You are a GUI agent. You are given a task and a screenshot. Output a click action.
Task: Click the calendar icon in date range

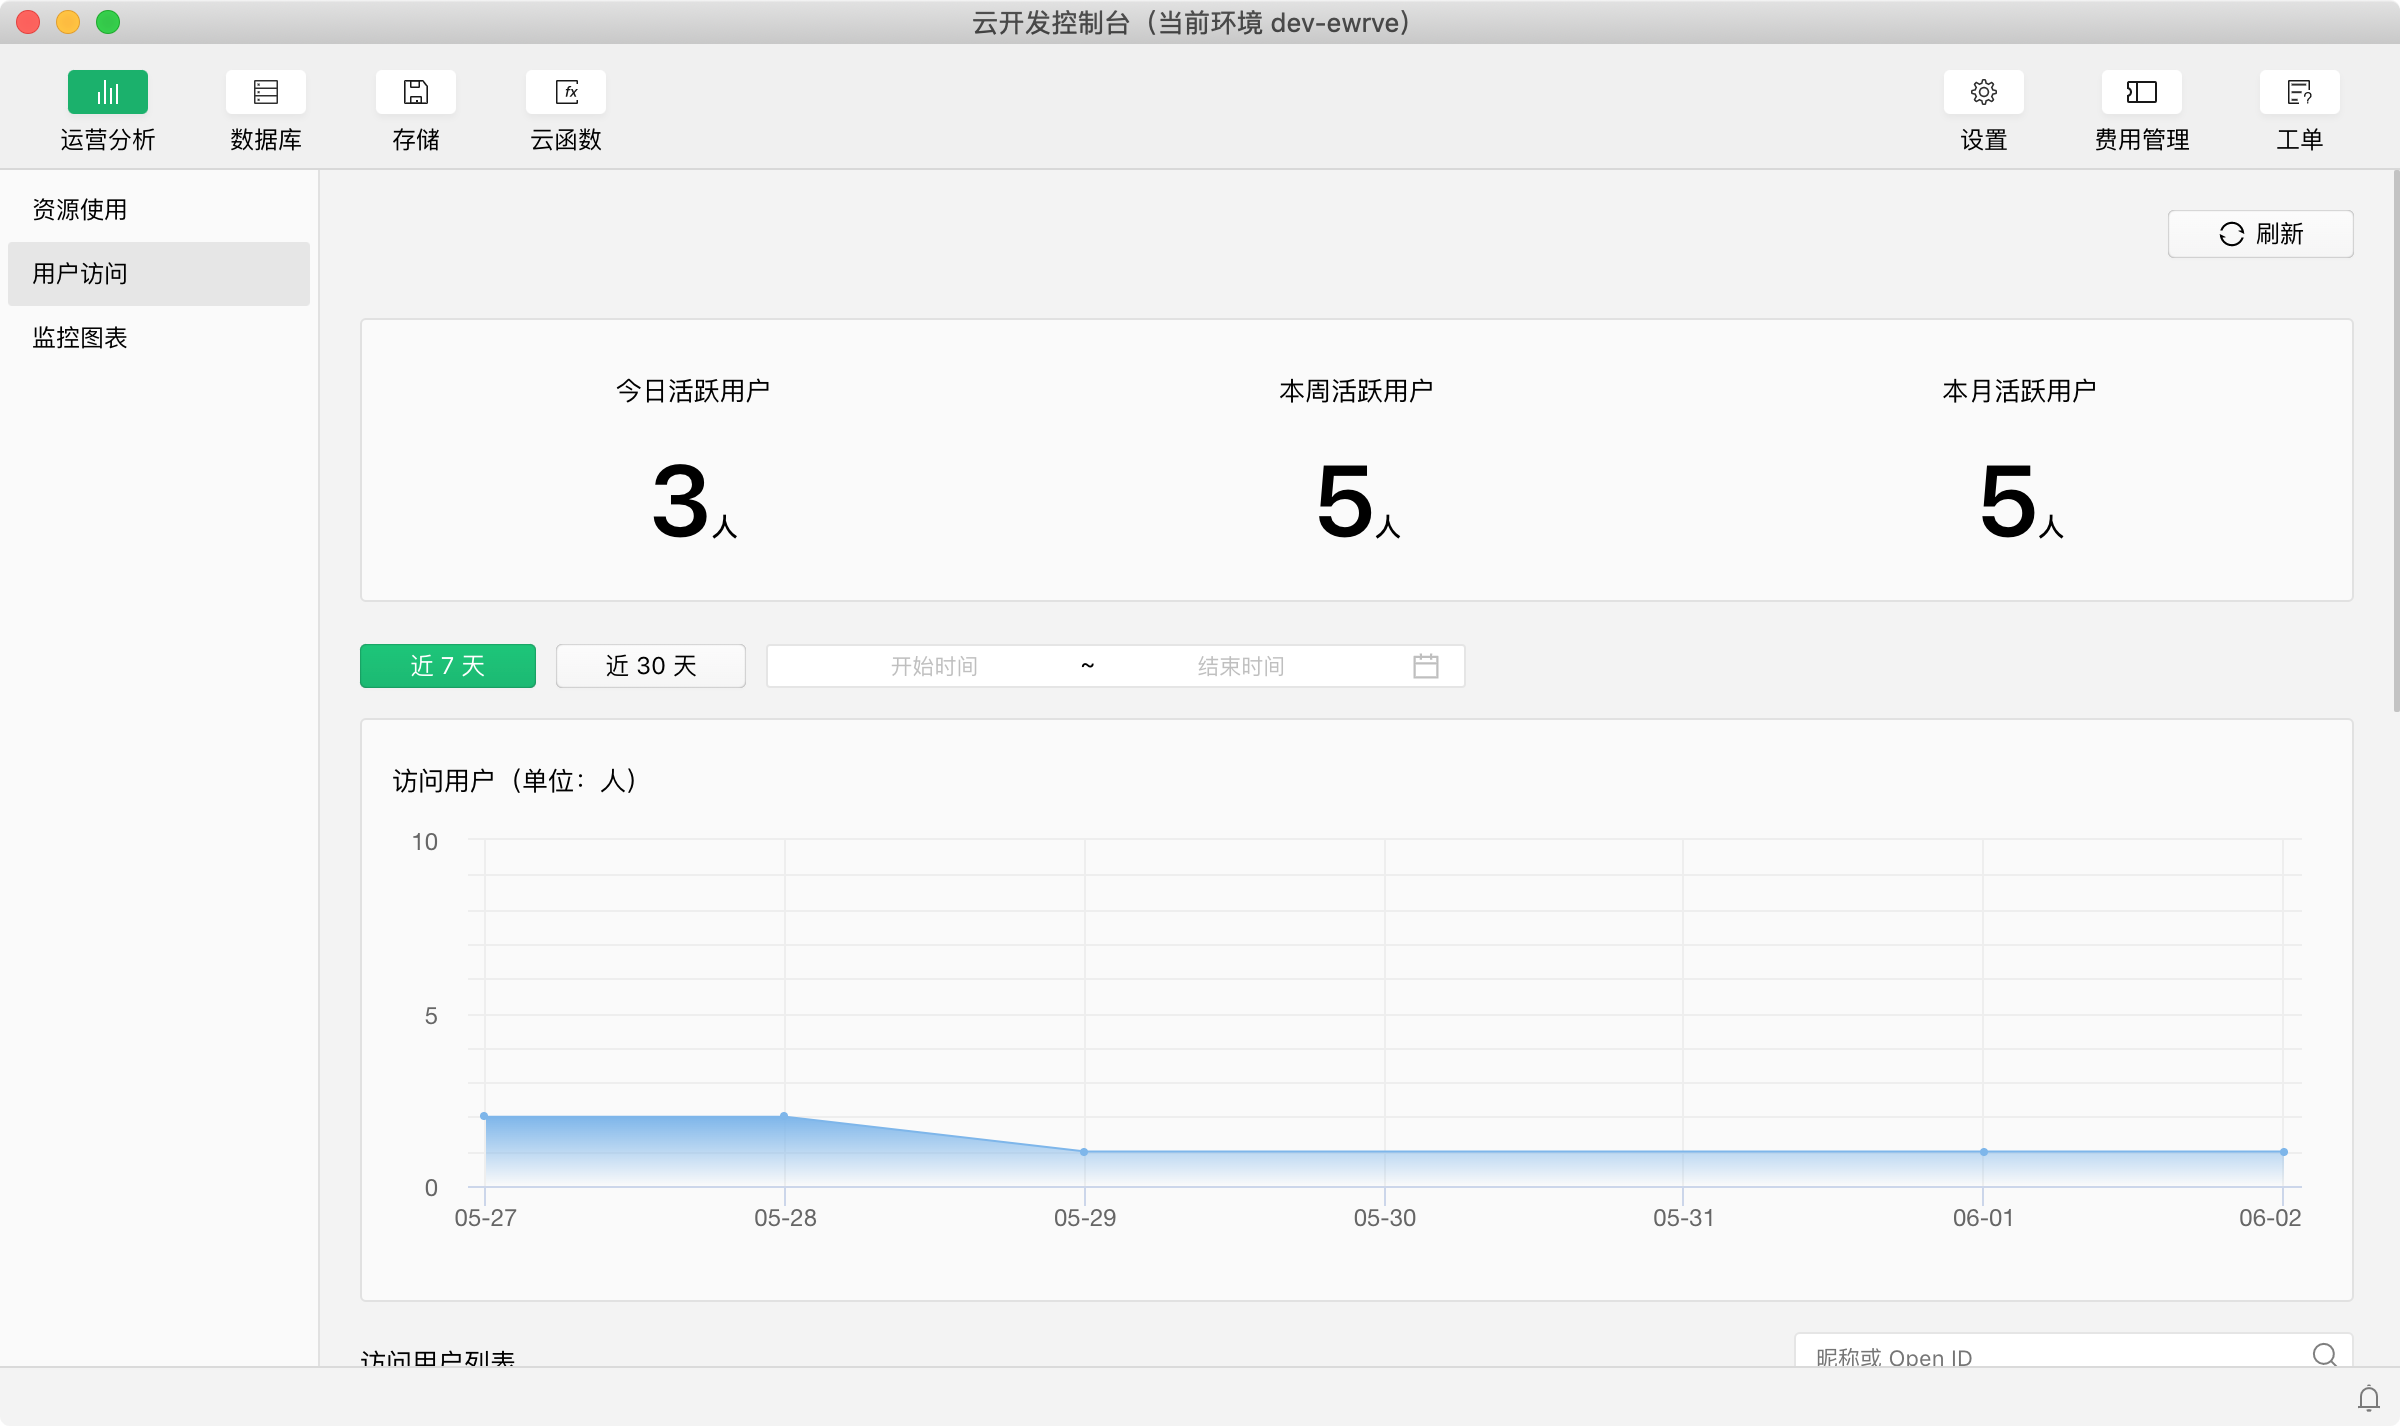[x=1425, y=666]
